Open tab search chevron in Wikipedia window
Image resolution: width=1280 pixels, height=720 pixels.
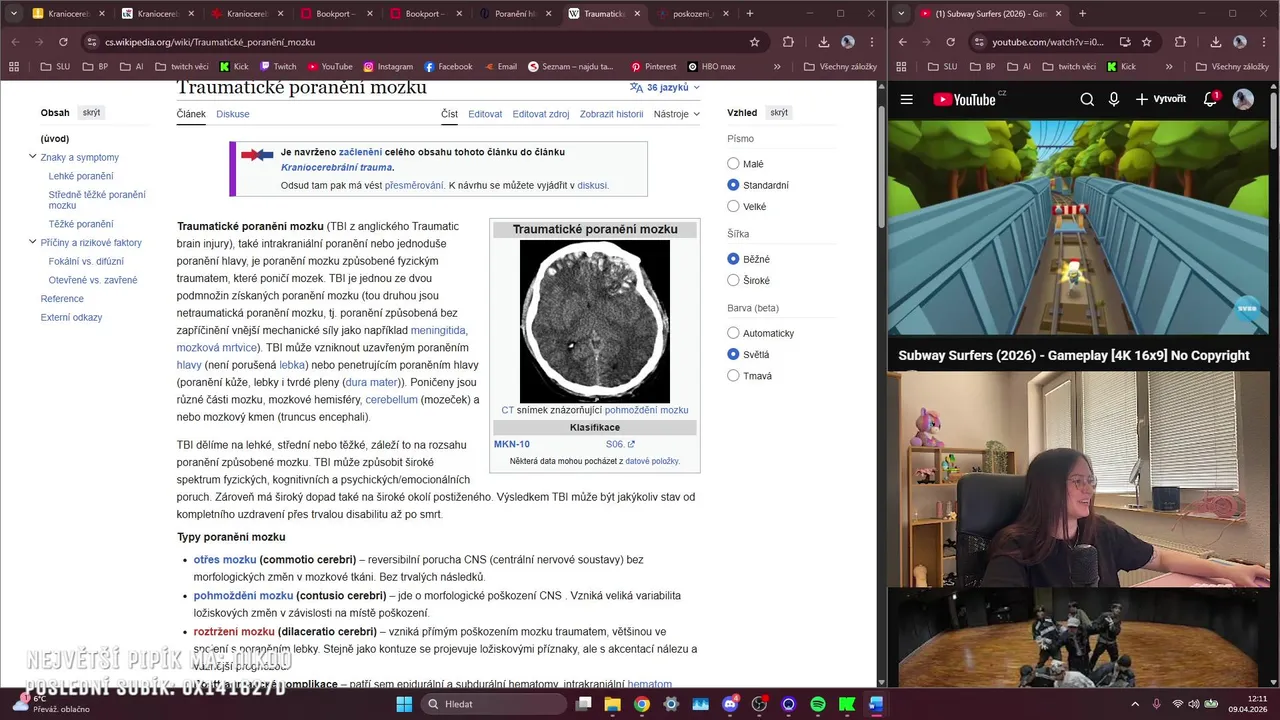tap(14, 14)
